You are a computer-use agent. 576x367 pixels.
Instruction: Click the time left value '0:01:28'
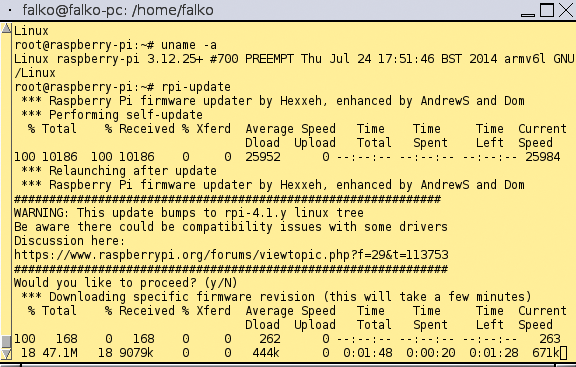coord(494,353)
